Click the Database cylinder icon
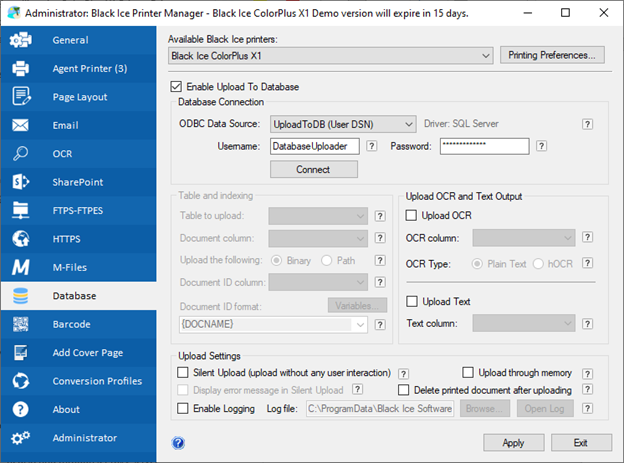The image size is (624, 463). 20,296
